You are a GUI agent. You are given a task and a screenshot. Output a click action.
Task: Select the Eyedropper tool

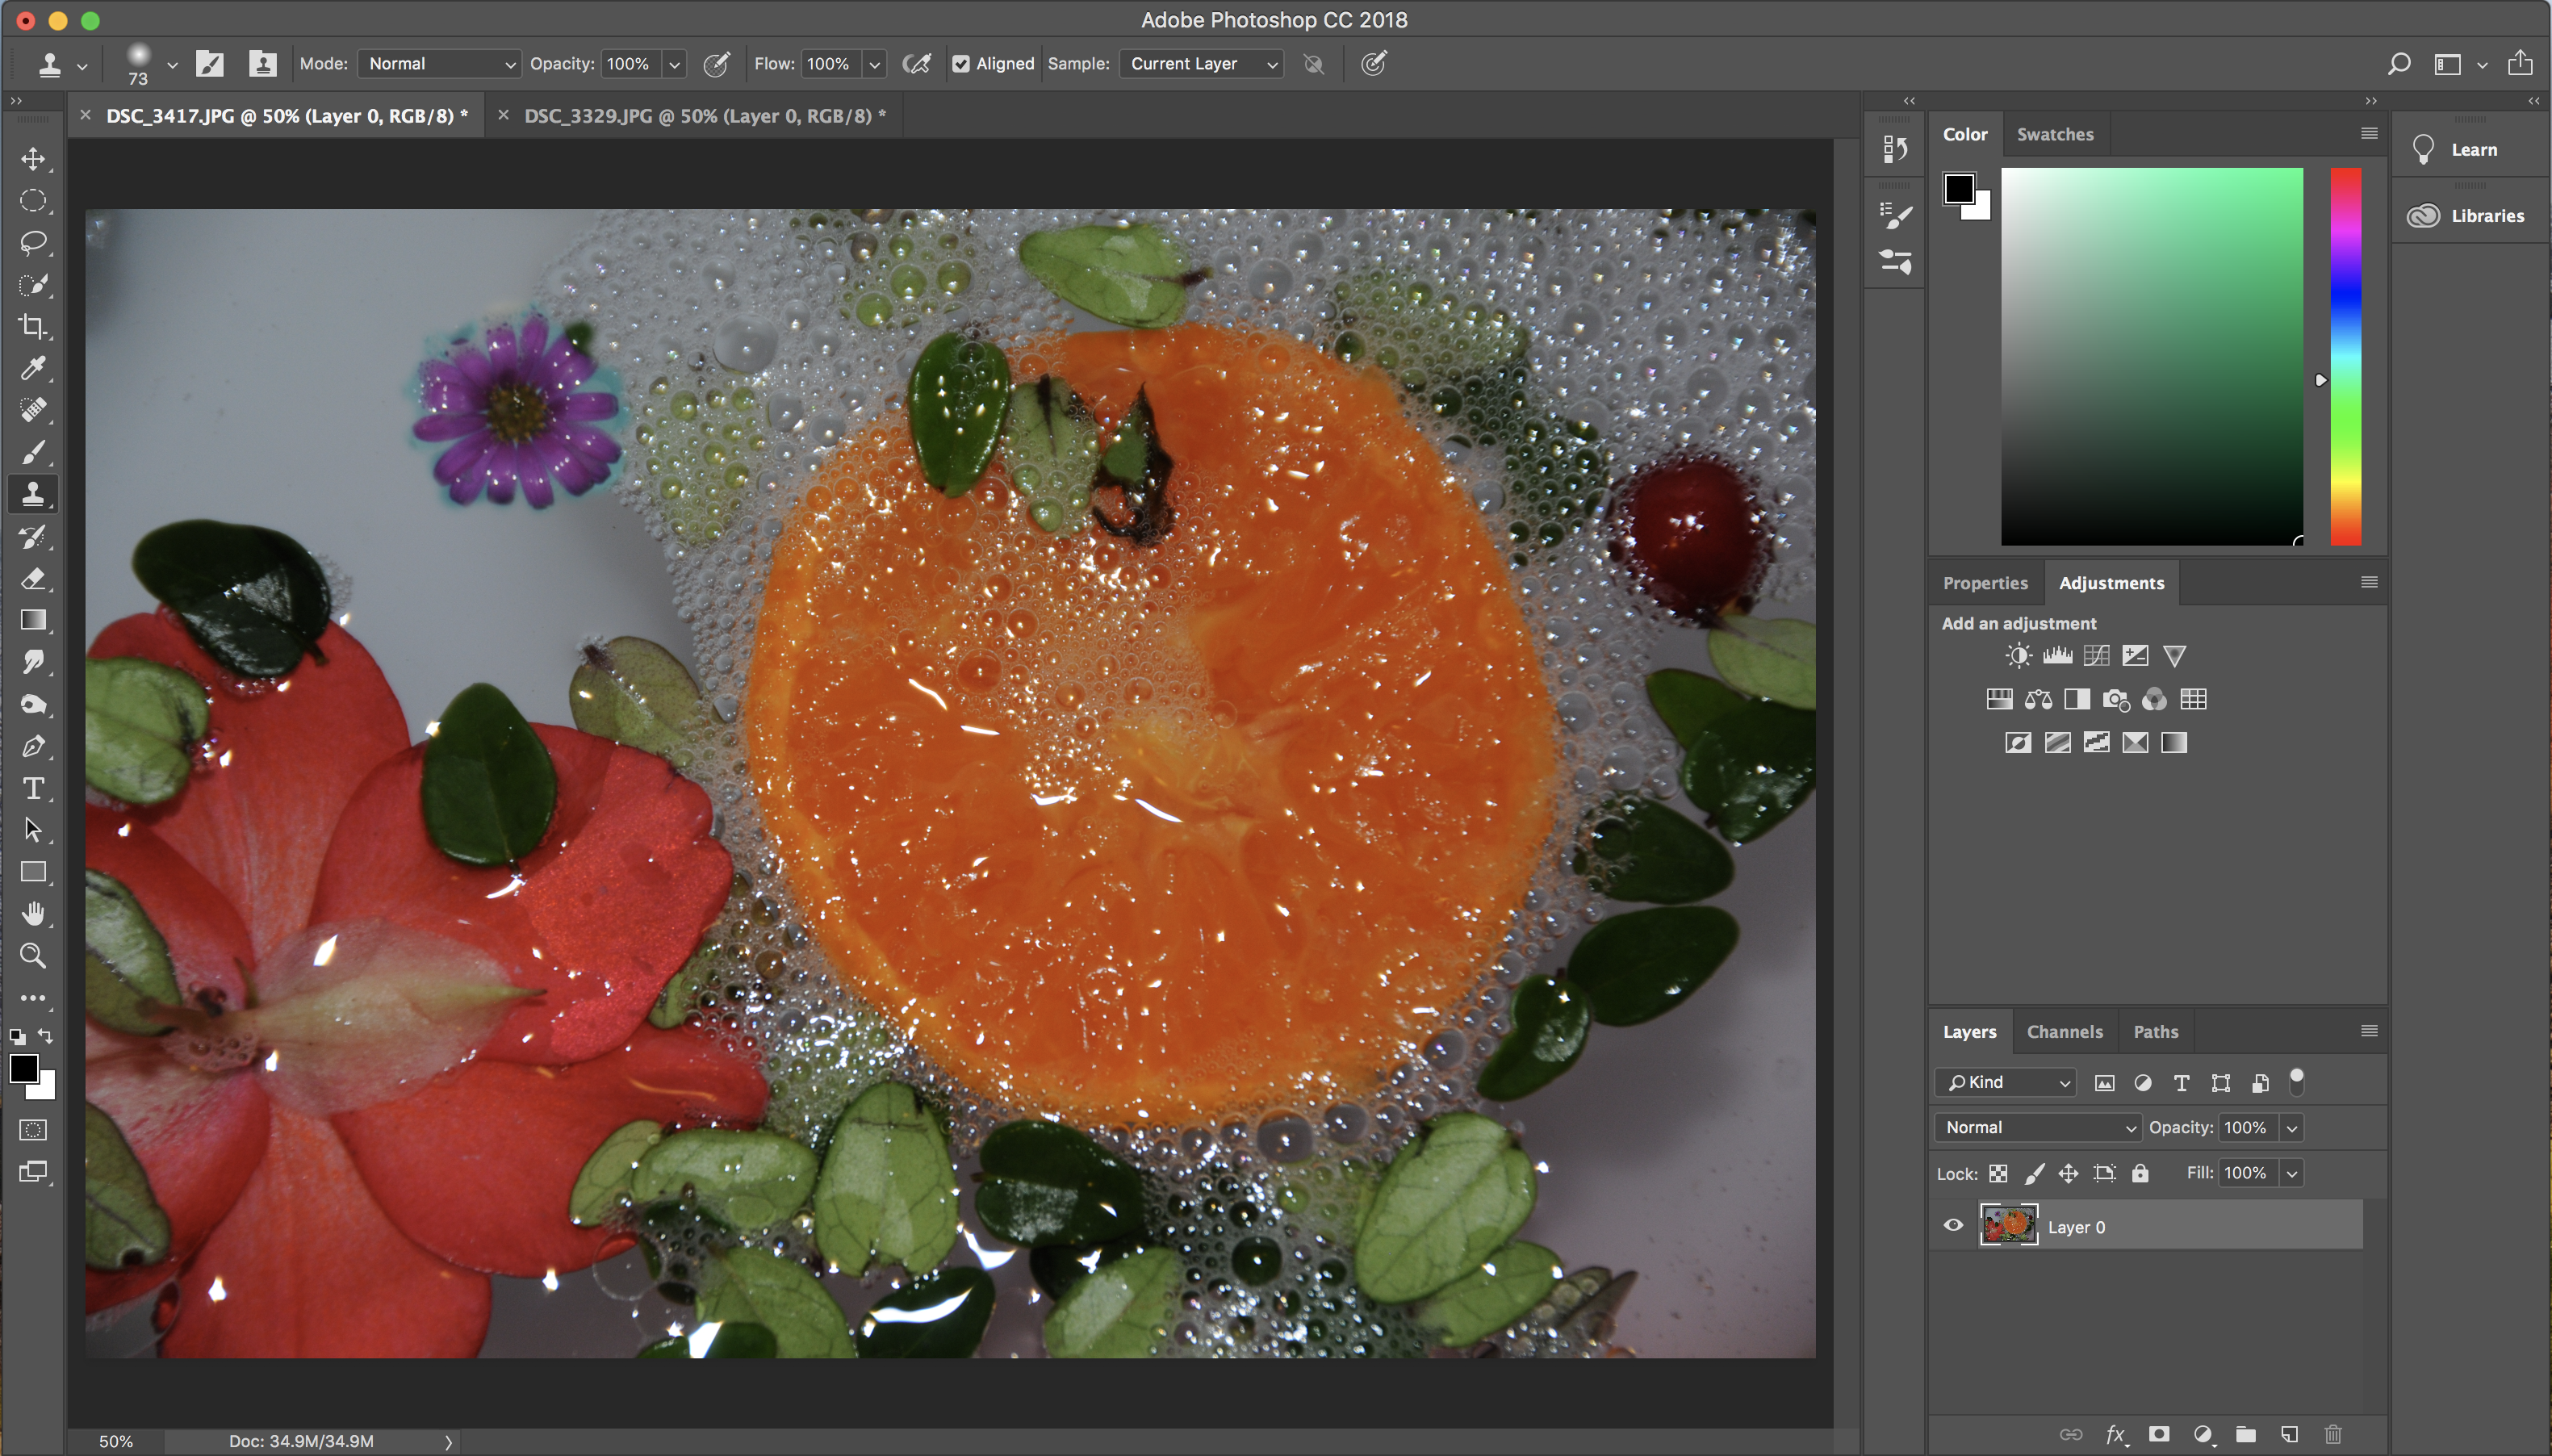(33, 369)
